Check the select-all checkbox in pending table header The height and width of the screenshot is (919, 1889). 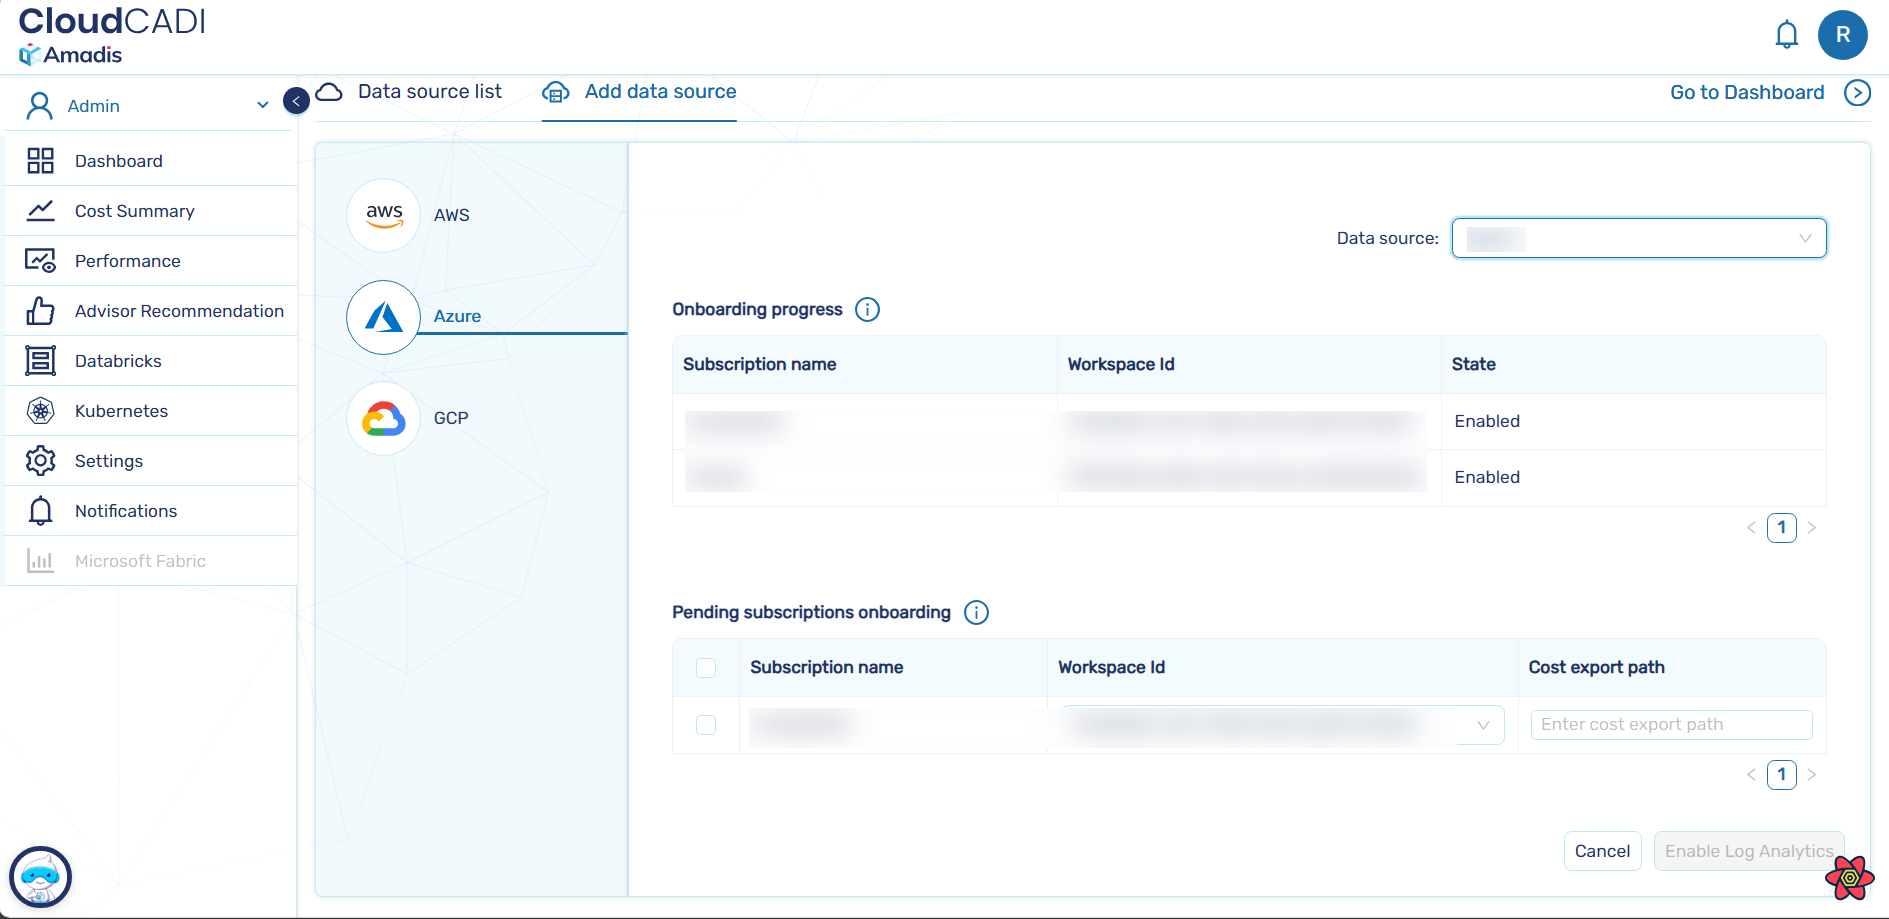point(706,668)
